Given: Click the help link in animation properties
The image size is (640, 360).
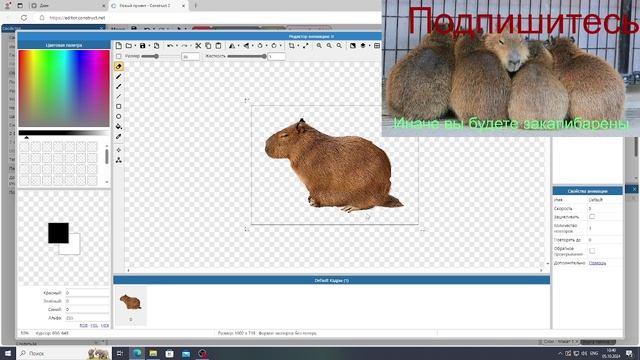Looking at the screenshot, I should (597, 263).
